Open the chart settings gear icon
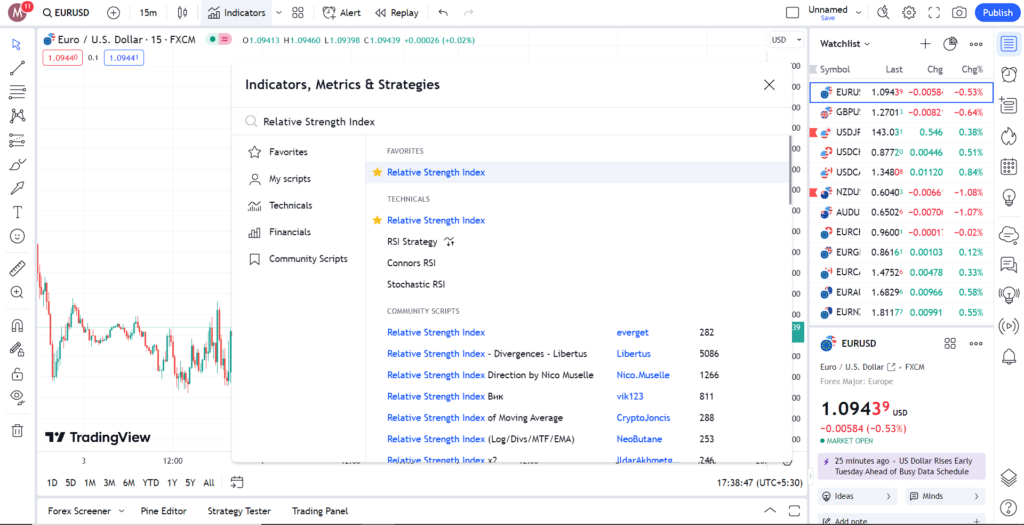Screen dimensions: 1024x525 (908, 13)
